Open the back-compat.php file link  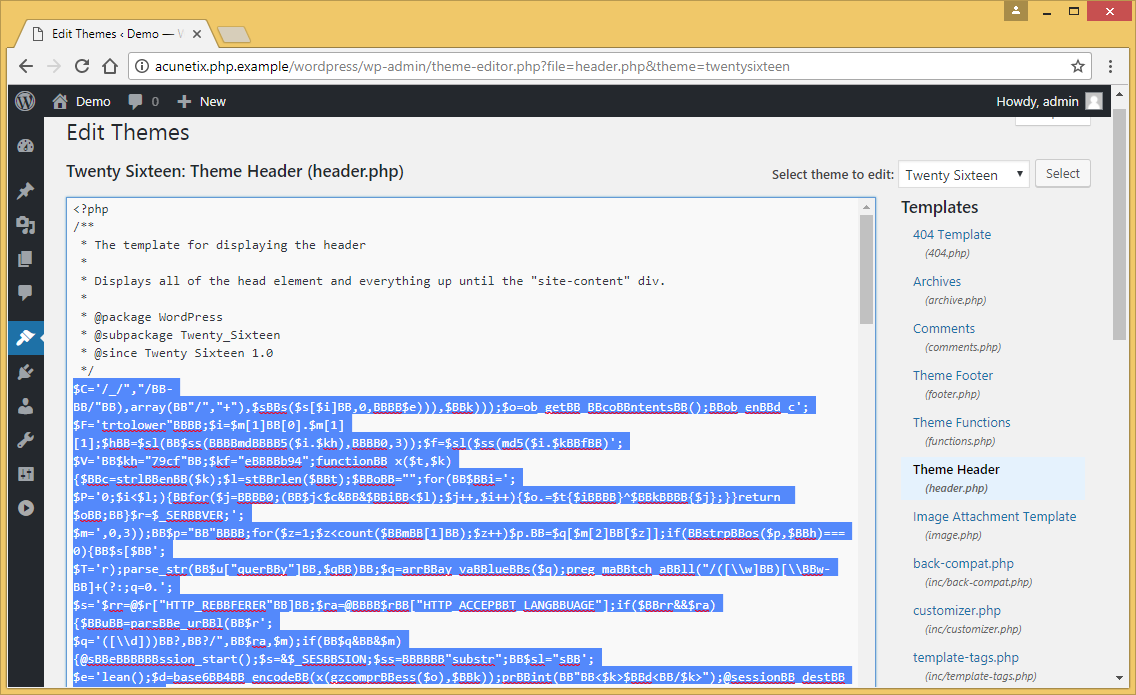click(963, 564)
